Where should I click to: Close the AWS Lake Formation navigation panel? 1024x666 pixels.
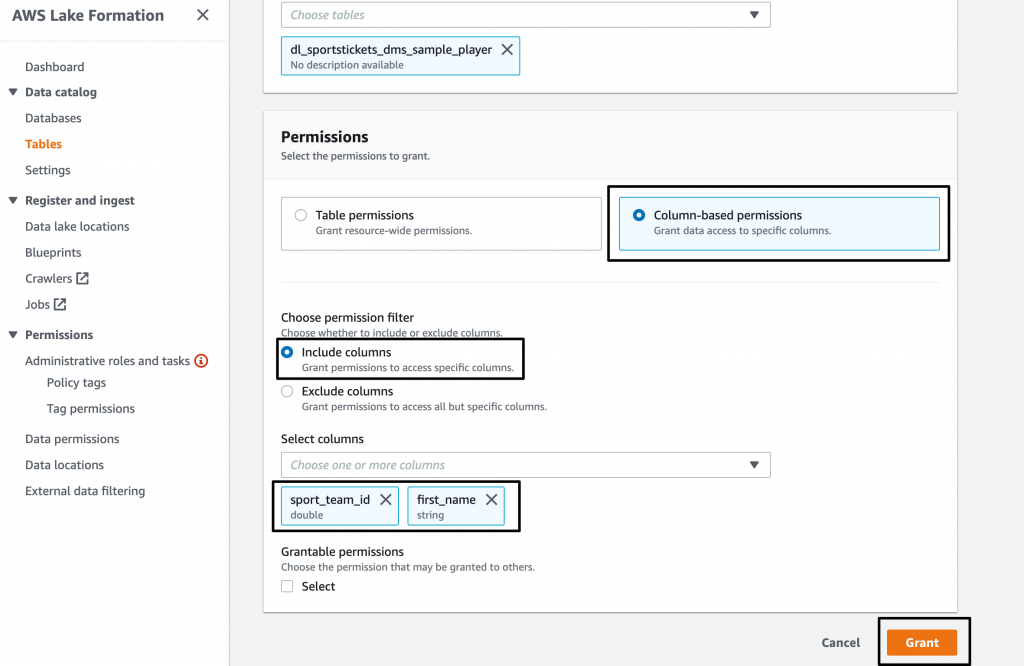[x=203, y=16]
